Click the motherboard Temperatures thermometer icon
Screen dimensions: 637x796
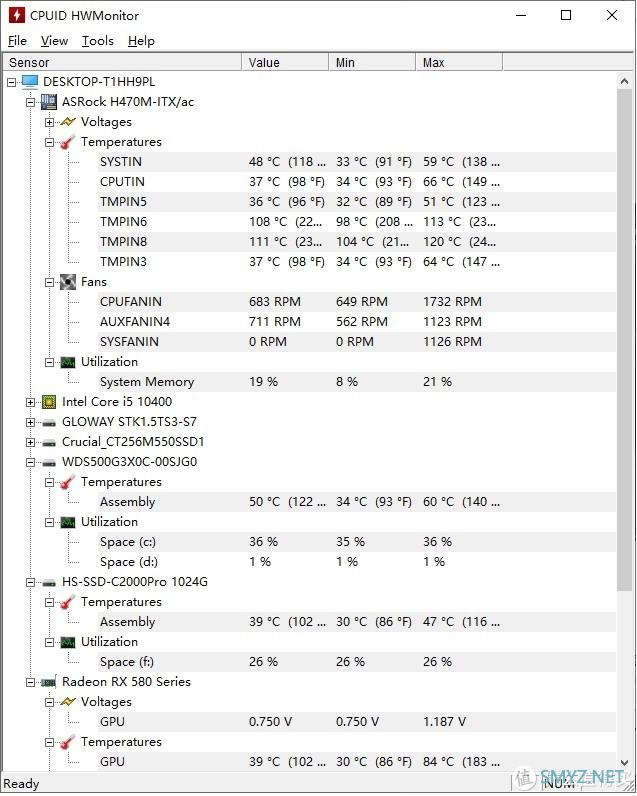68,142
